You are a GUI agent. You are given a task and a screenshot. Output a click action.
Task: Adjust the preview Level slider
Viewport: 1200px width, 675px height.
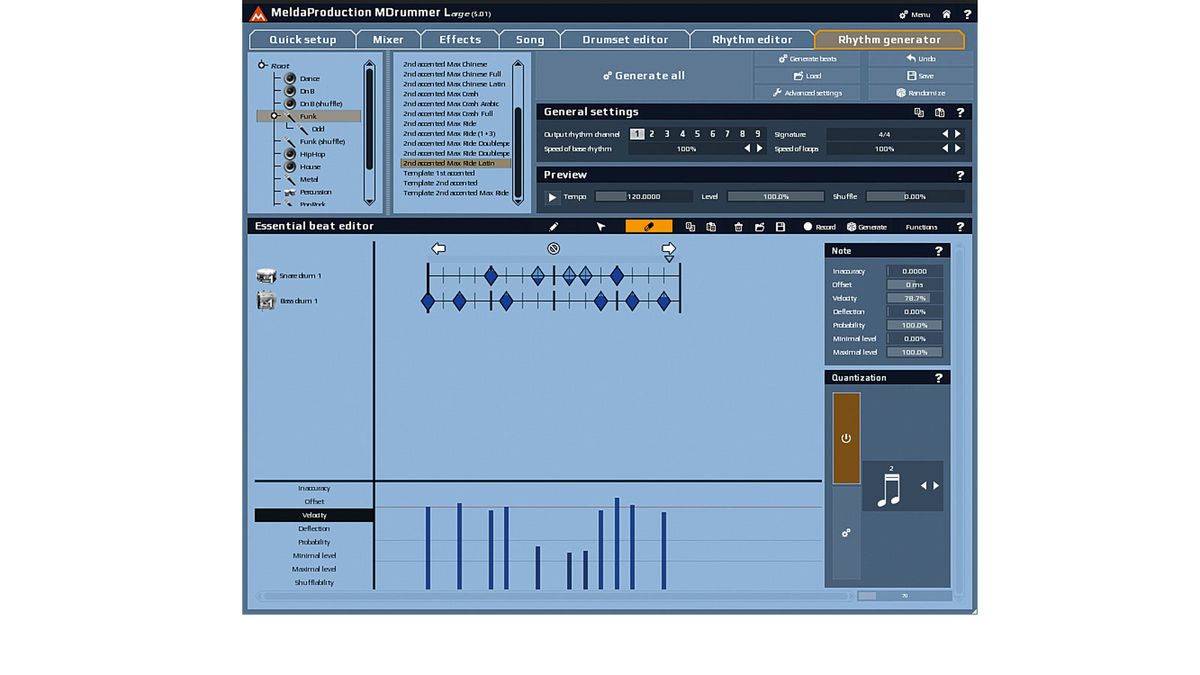[x=775, y=197]
